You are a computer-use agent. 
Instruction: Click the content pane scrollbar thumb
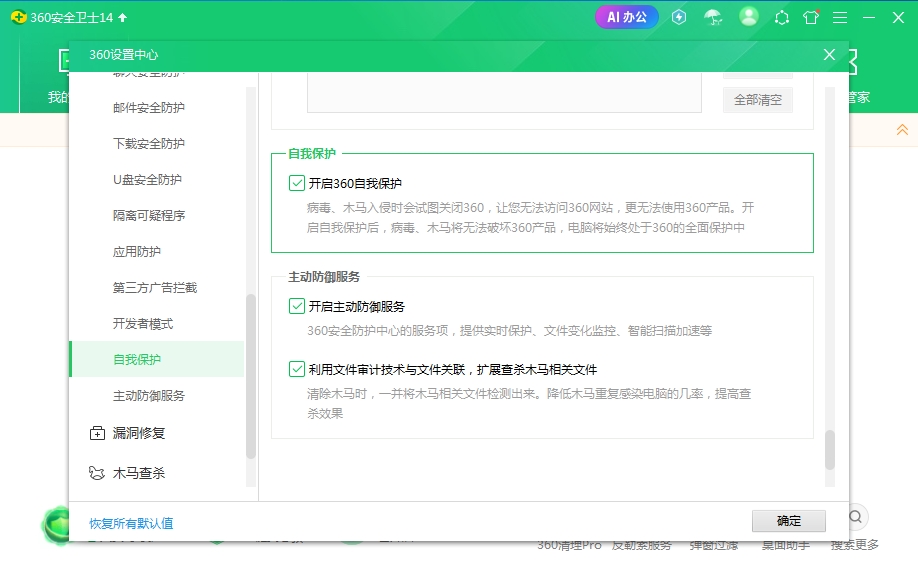coord(830,450)
